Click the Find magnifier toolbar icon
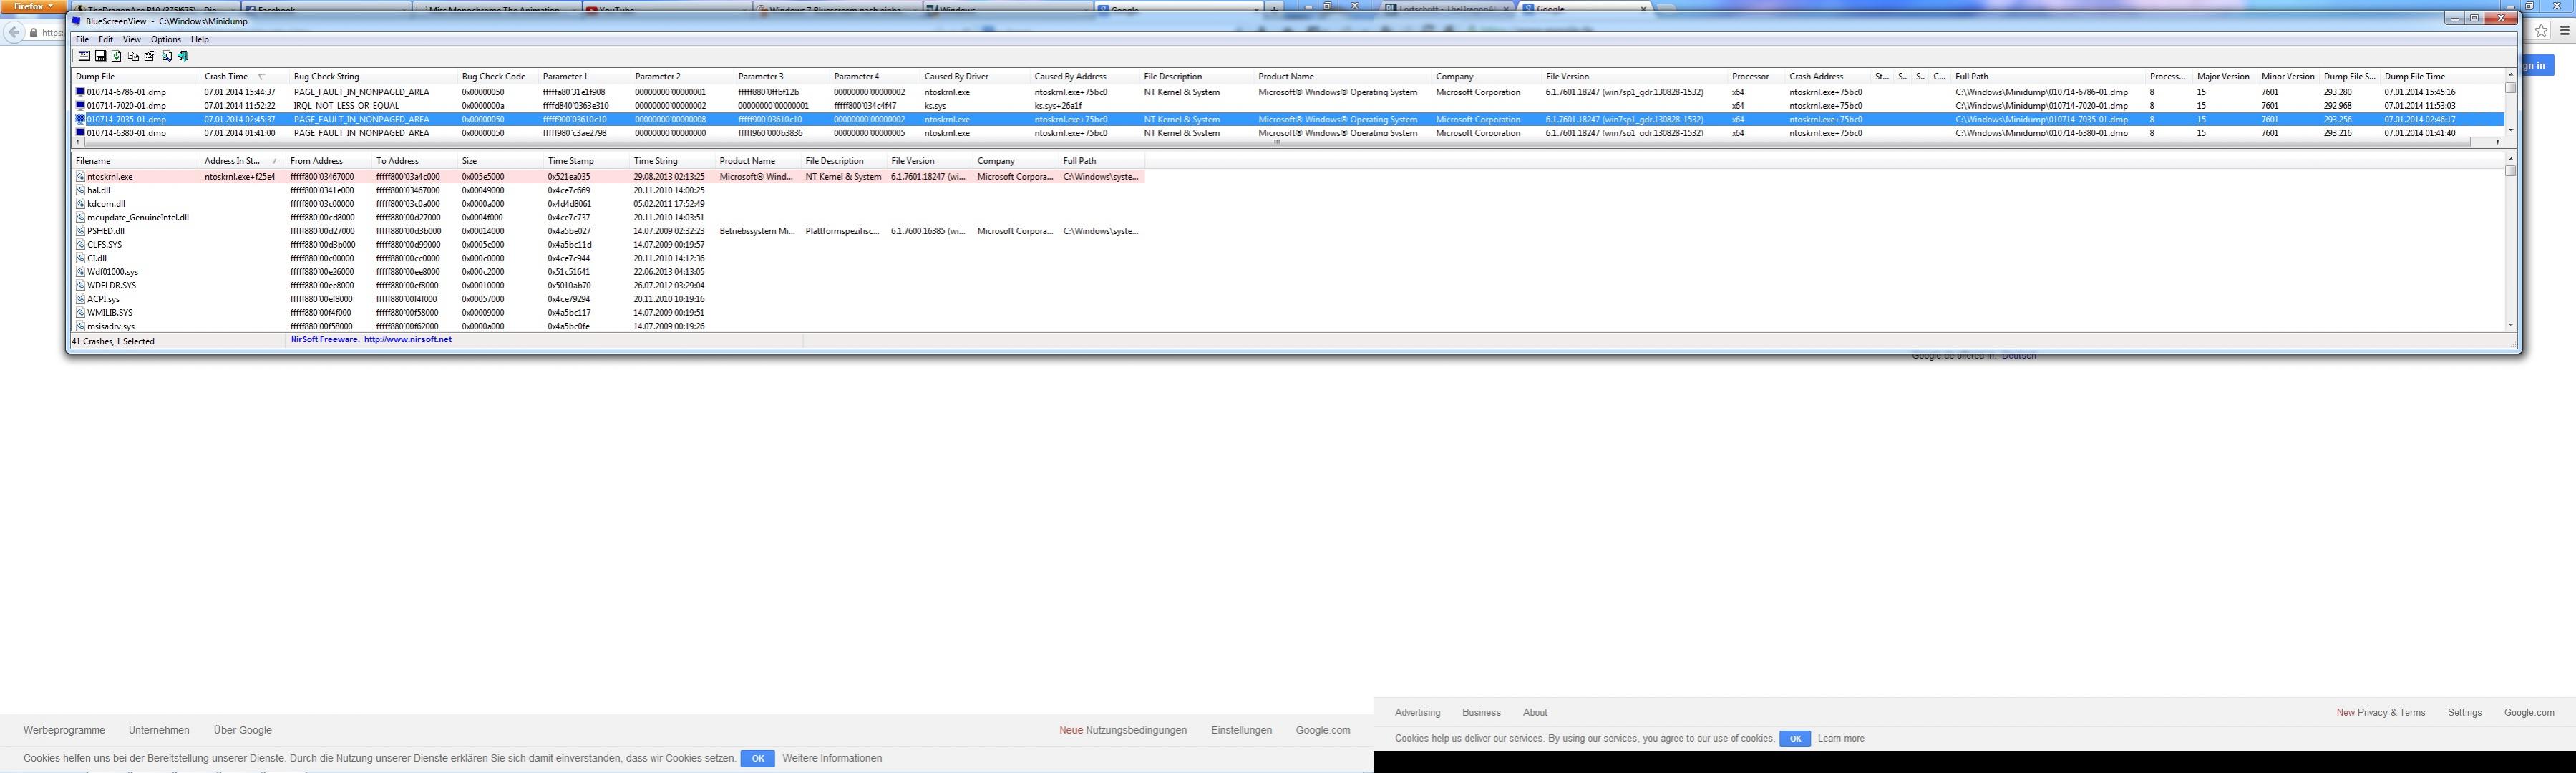This screenshot has width=2576, height=773. pyautogui.click(x=167, y=56)
